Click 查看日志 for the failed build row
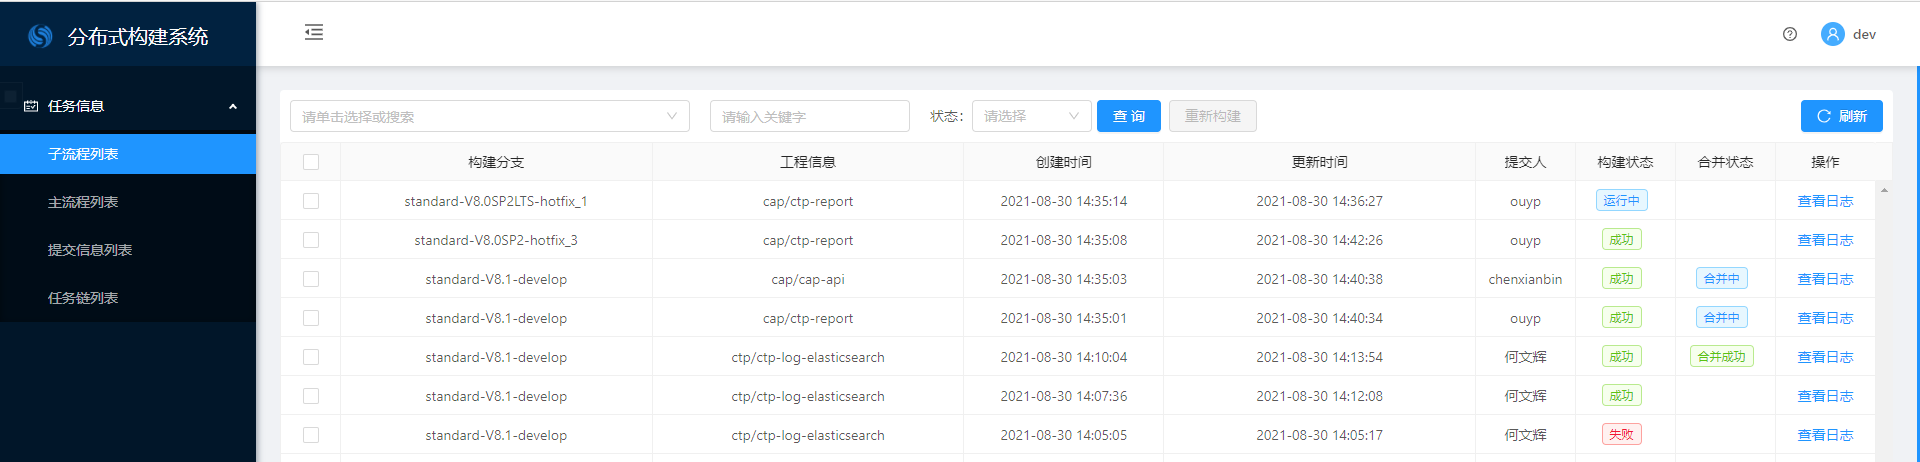 click(1825, 435)
